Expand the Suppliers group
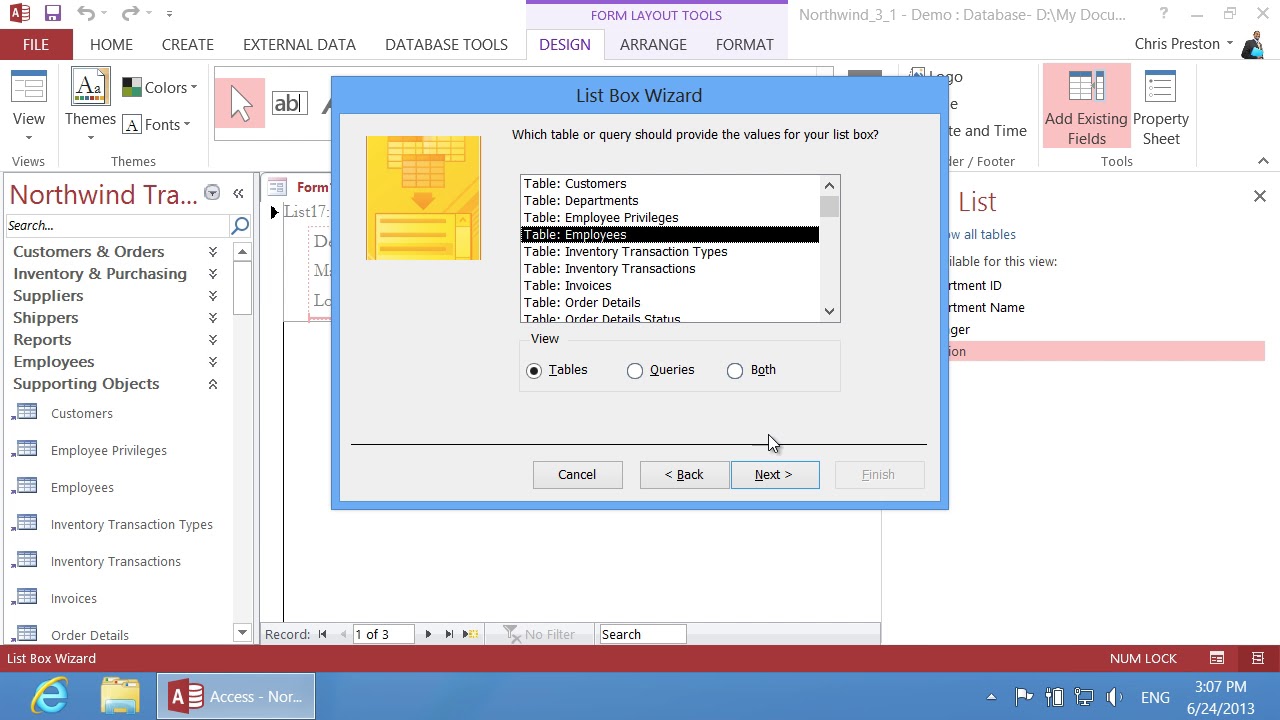The width and height of the screenshot is (1280, 720). click(x=213, y=296)
